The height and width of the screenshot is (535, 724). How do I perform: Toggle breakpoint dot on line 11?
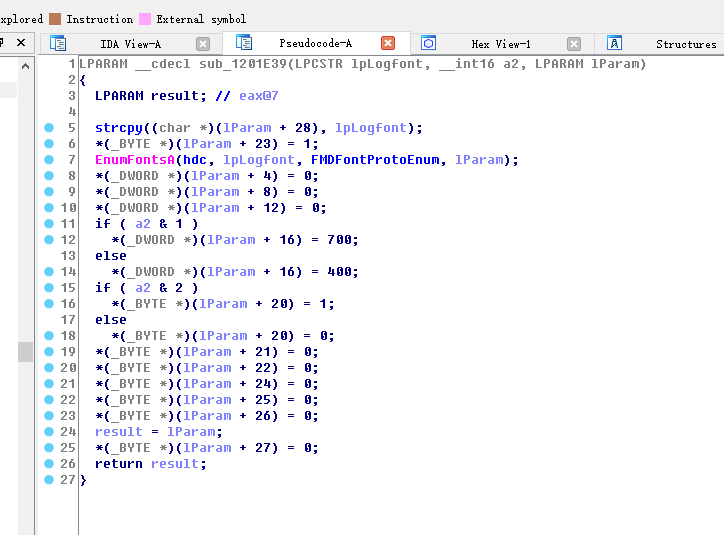click(49, 224)
